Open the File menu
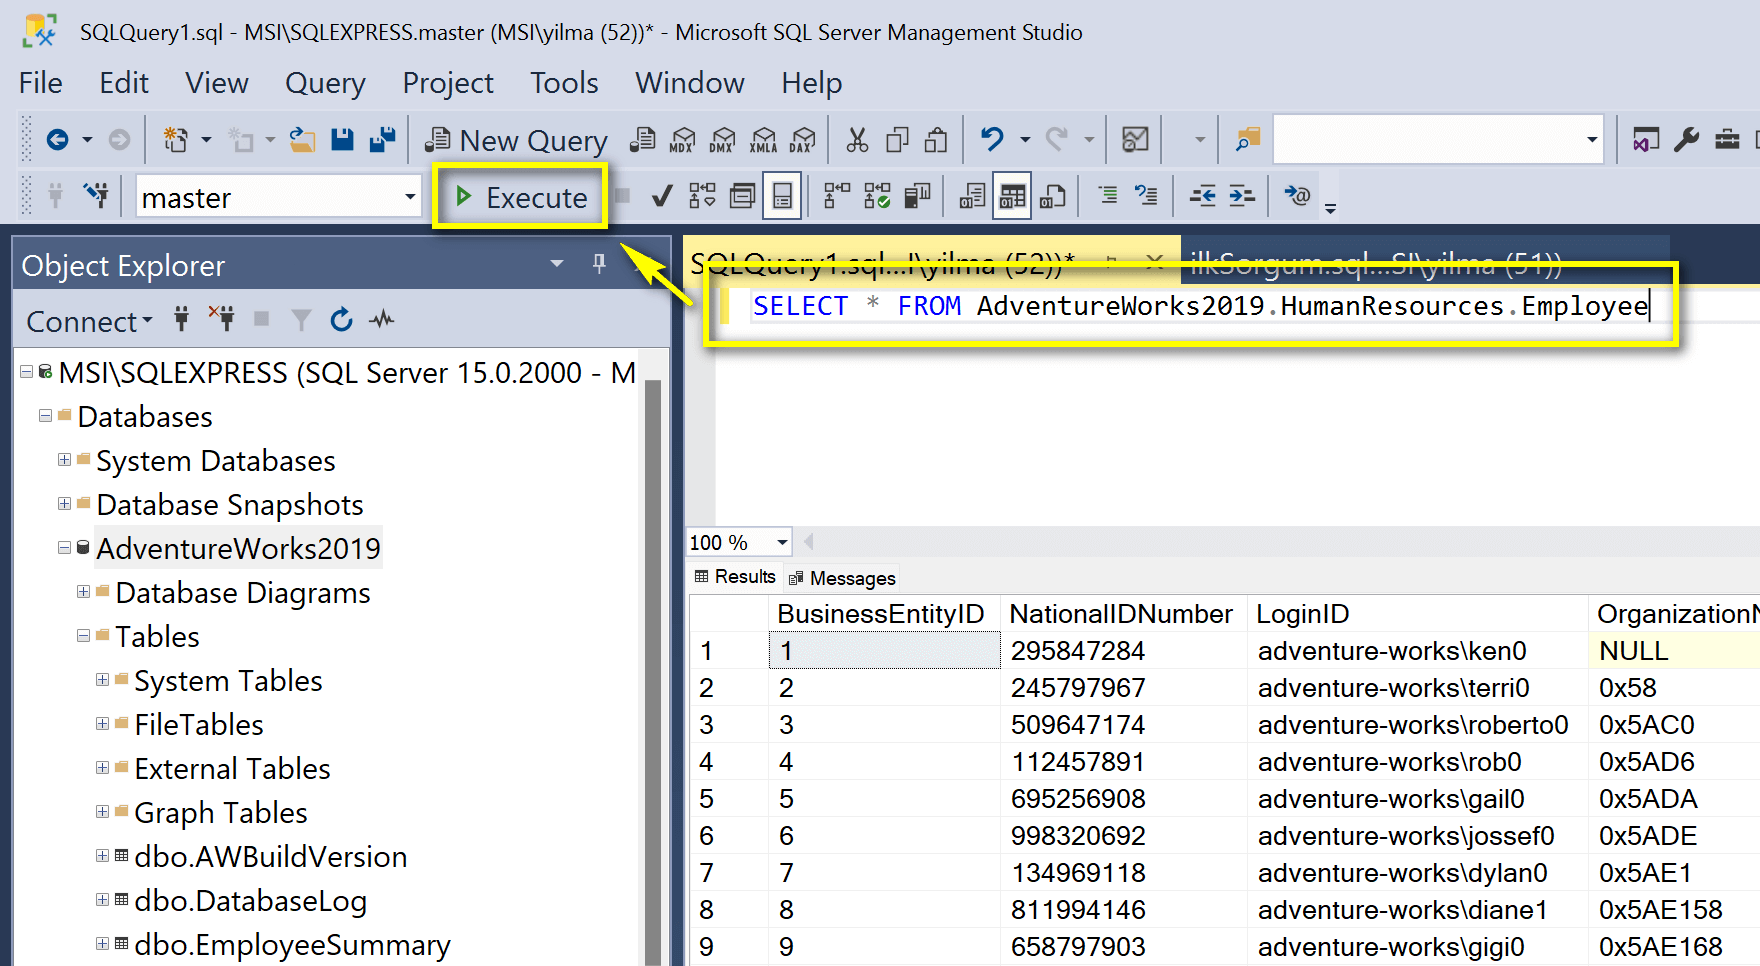The image size is (1760, 966). (41, 83)
